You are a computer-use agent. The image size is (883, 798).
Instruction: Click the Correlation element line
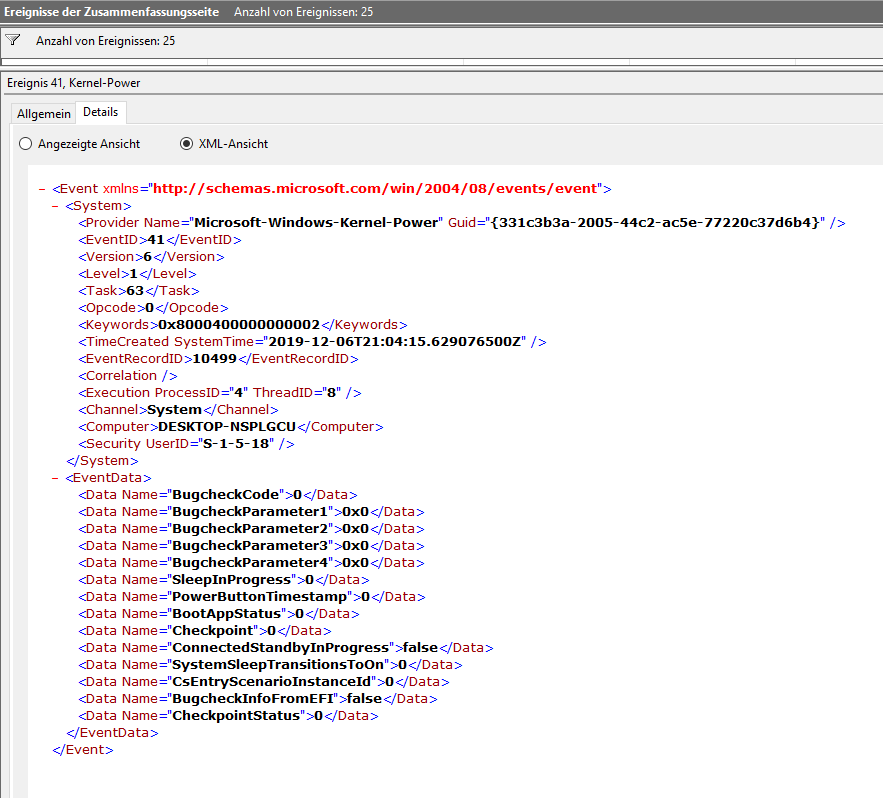click(128, 376)
